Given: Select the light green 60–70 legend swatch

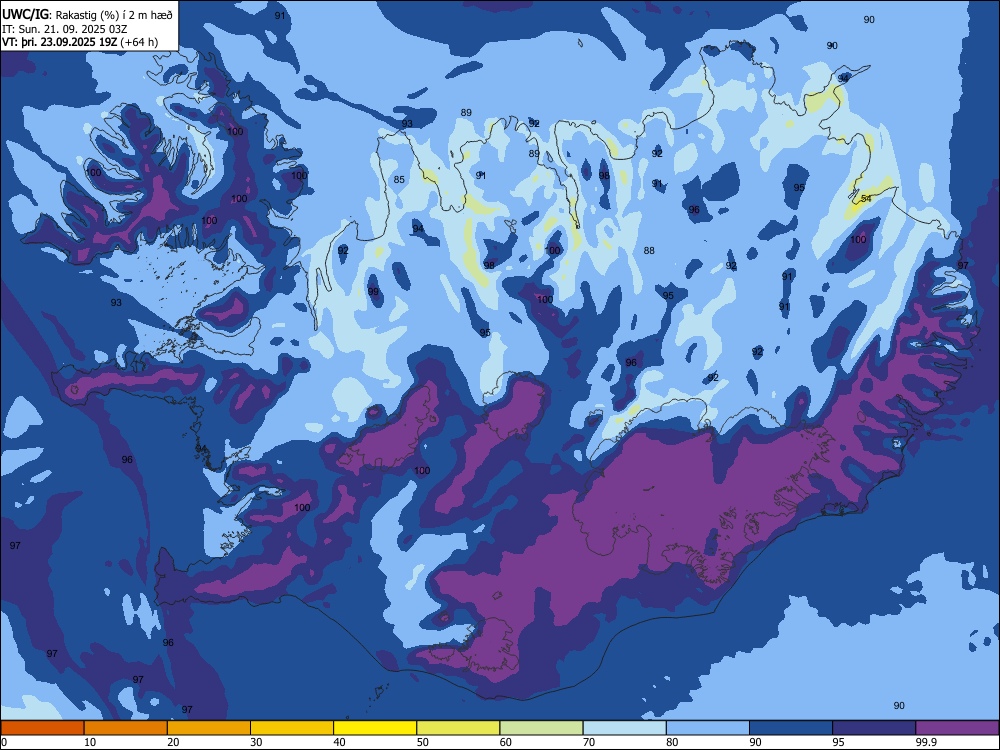Looking at the screenshot, I should pos(541,728).
